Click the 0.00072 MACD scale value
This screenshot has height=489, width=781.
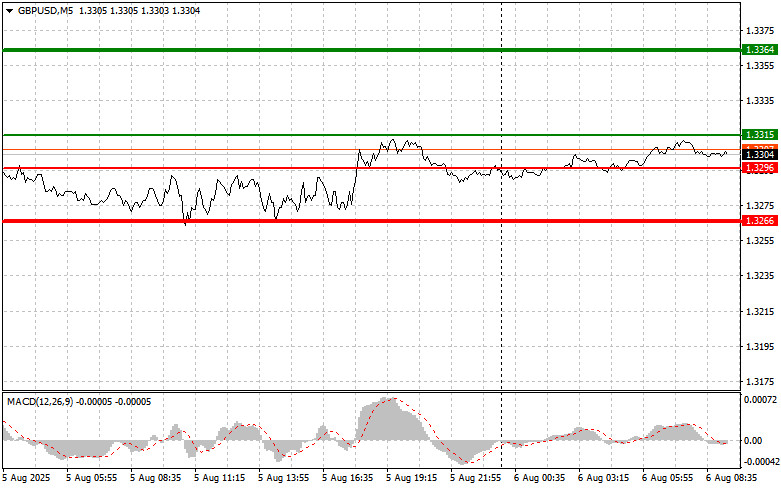point(760,400)
